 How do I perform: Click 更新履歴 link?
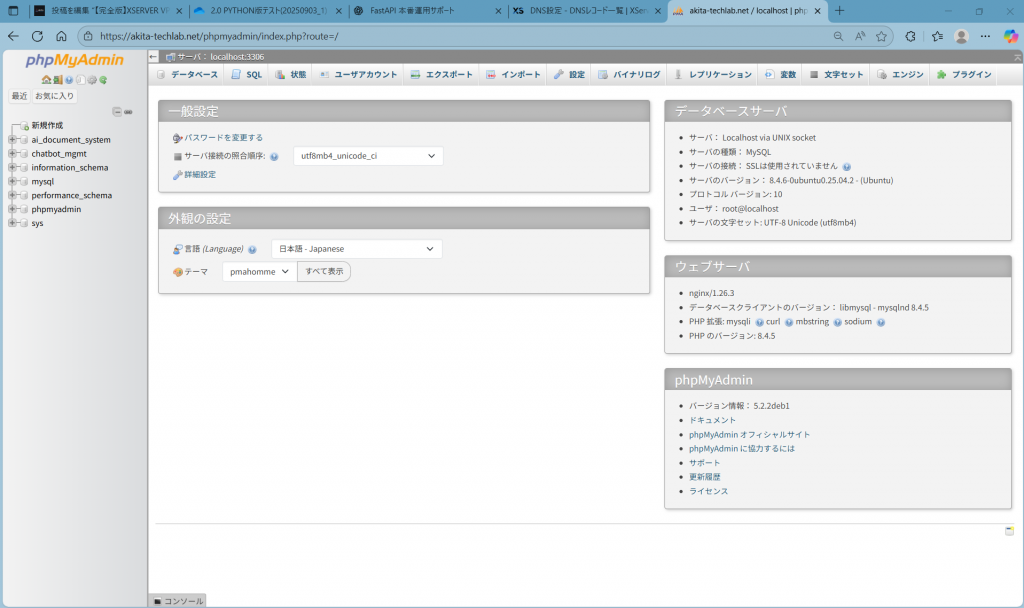coord(704,477)
